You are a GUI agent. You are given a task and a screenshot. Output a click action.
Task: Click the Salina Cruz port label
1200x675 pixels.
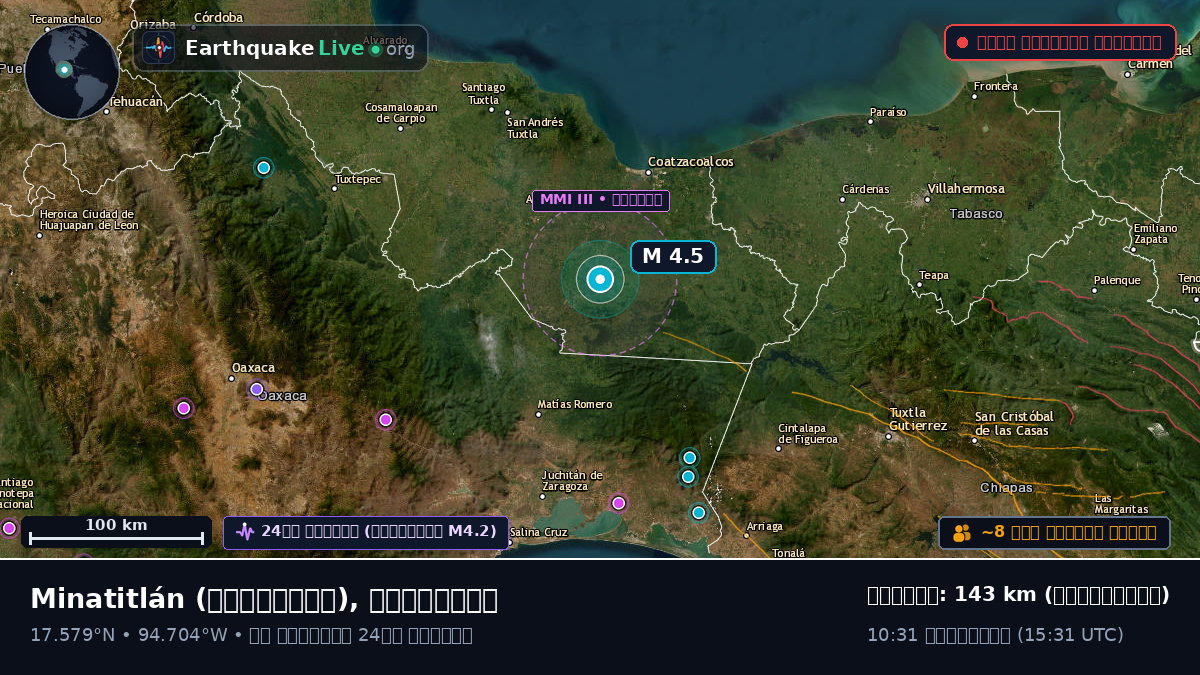(539, 532)
